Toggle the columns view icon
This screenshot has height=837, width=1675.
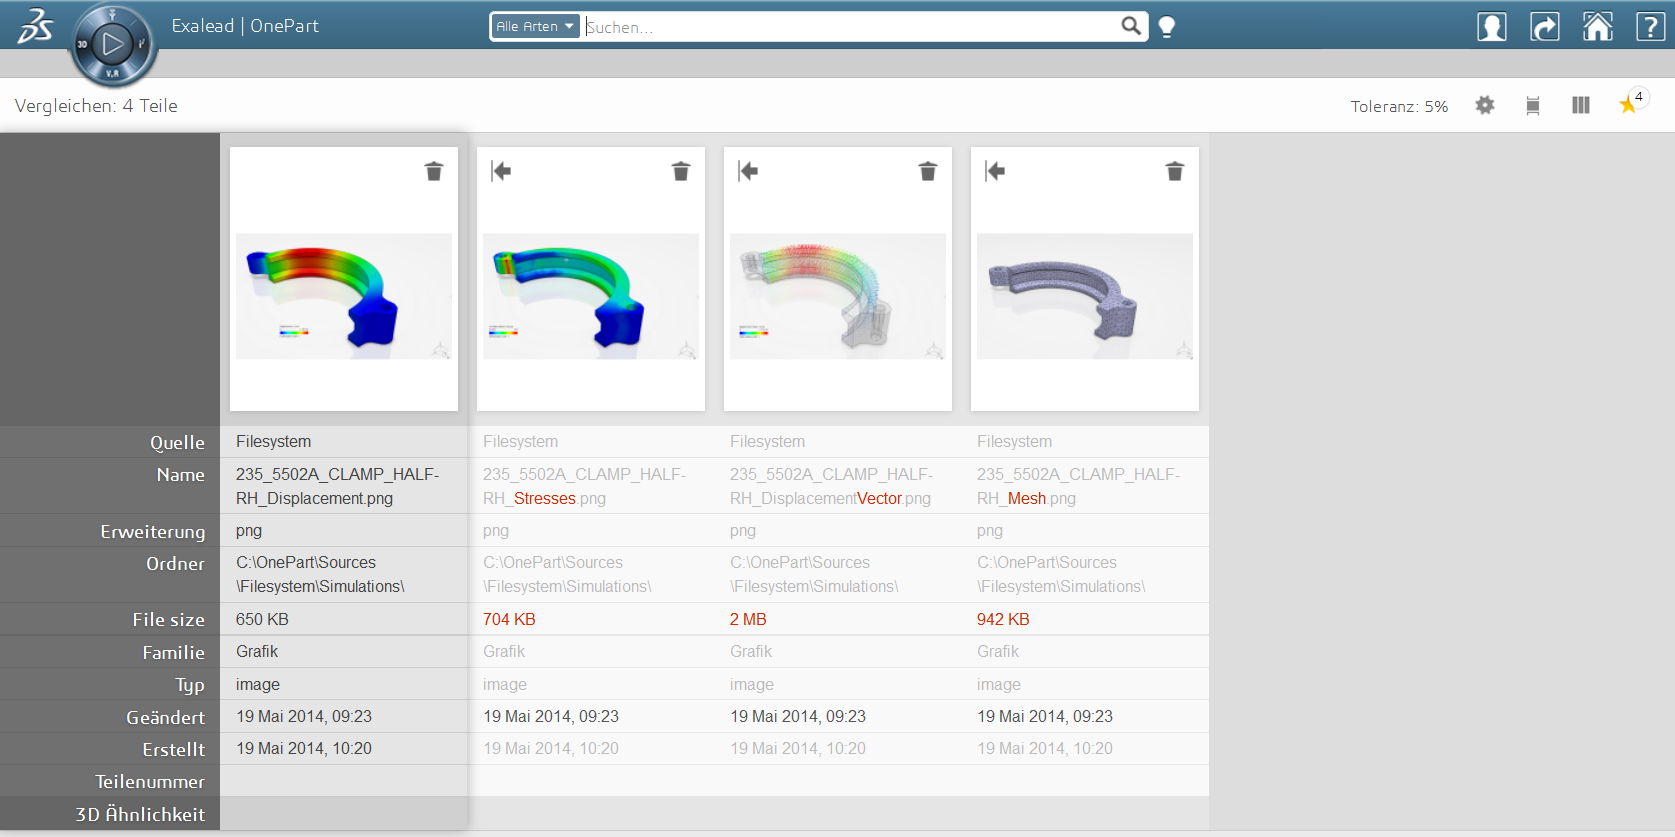coord(1580,105)
